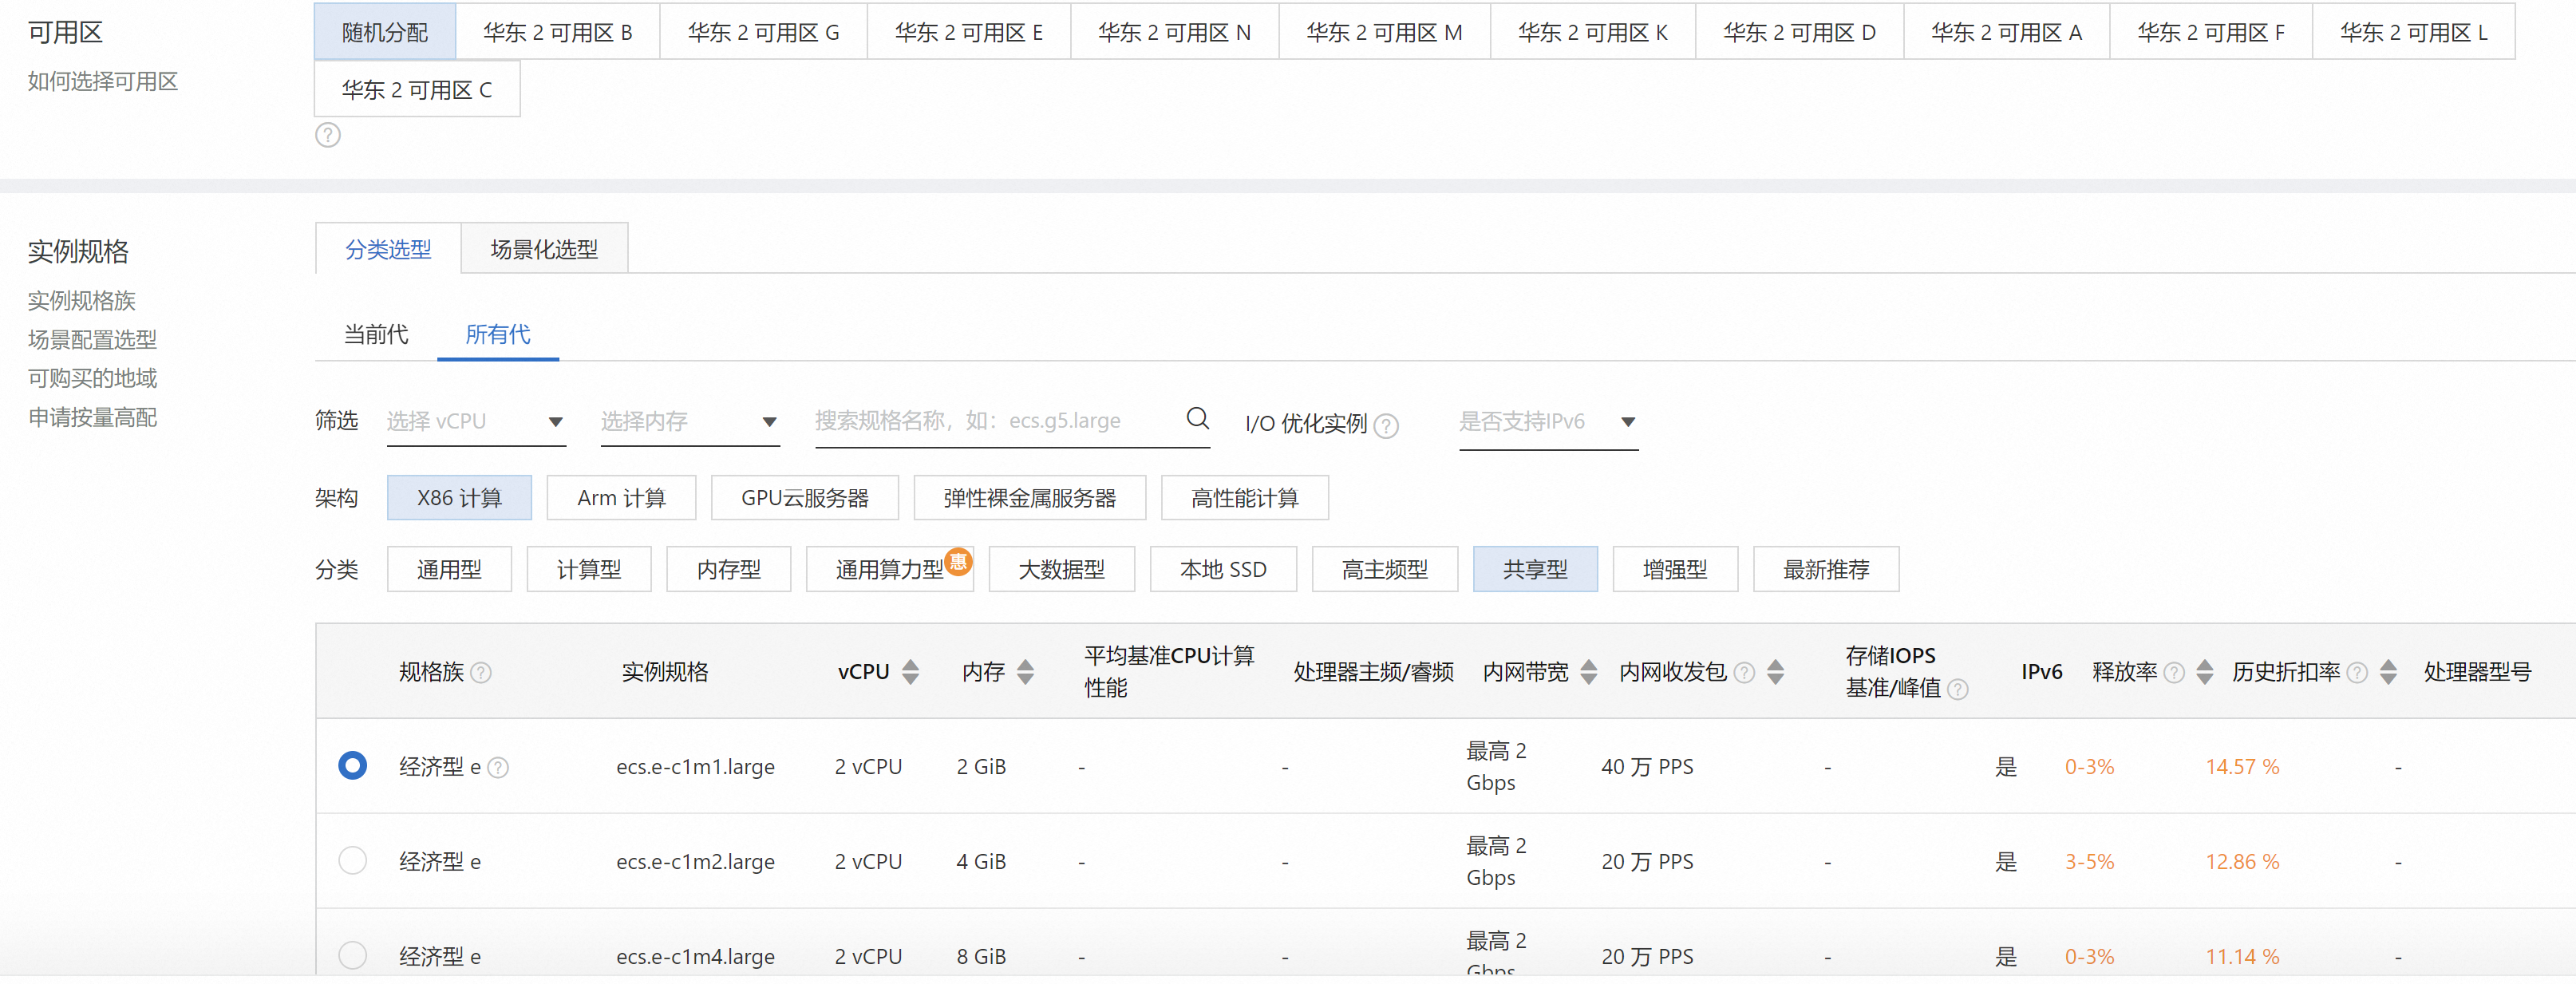Open 场景配置选型 link
The width and height of the screenshot is (2576, 984).
coord(92,339)
